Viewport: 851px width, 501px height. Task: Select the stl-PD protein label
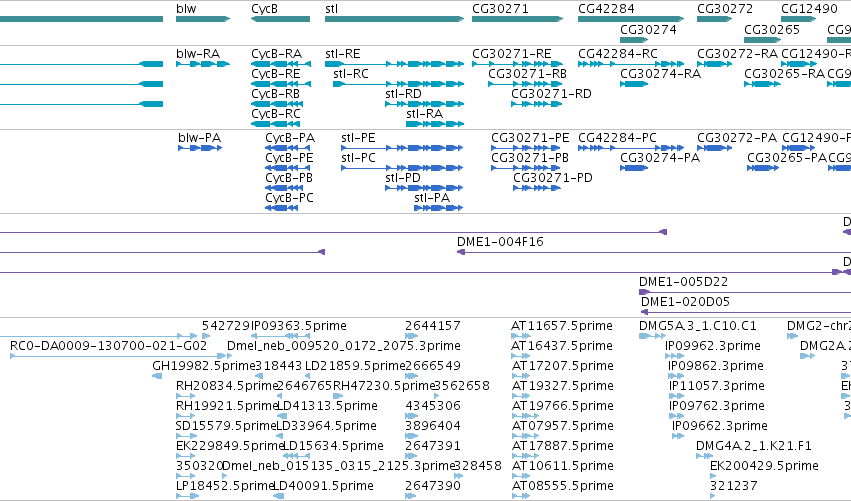pos(403,178)
